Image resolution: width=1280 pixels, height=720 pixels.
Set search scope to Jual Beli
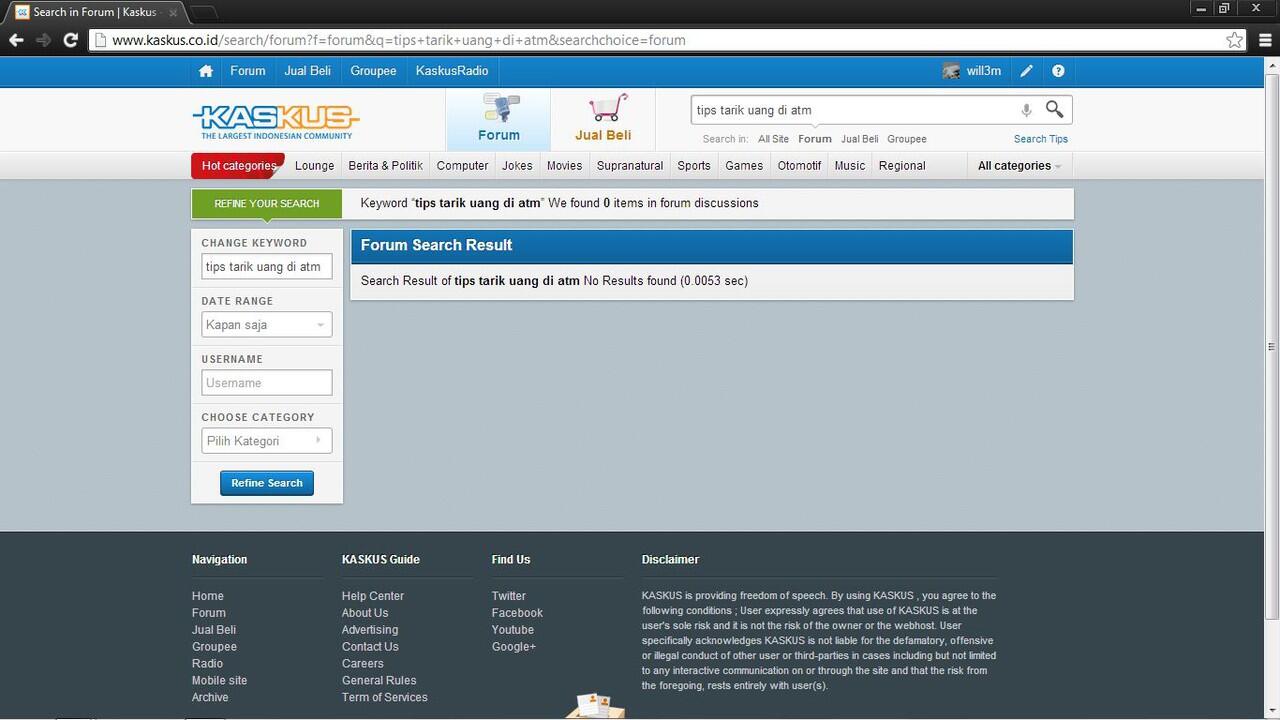(x=860, y=139)
